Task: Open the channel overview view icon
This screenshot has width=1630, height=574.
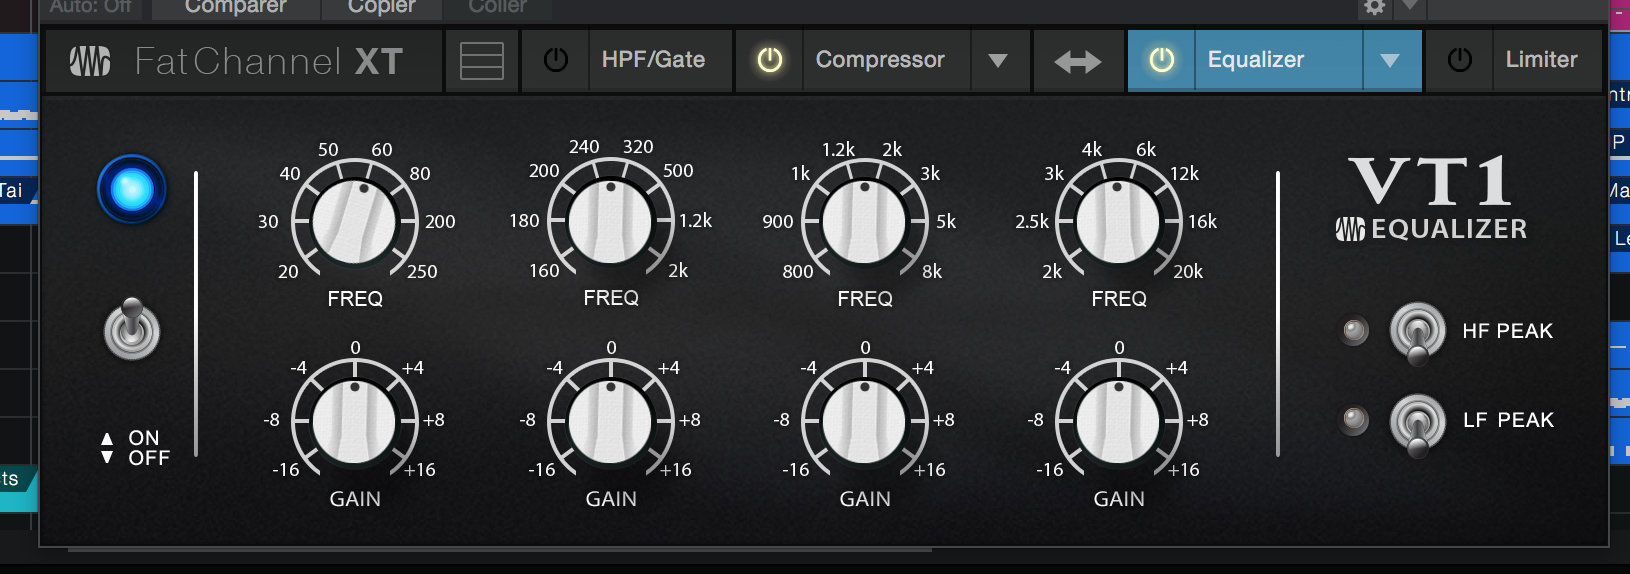Action: click(x=482, y=61)
